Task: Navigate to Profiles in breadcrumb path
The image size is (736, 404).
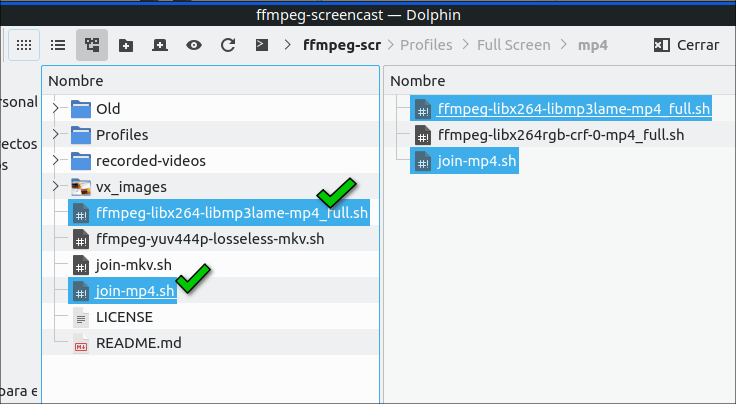Action: coord(426,45)
